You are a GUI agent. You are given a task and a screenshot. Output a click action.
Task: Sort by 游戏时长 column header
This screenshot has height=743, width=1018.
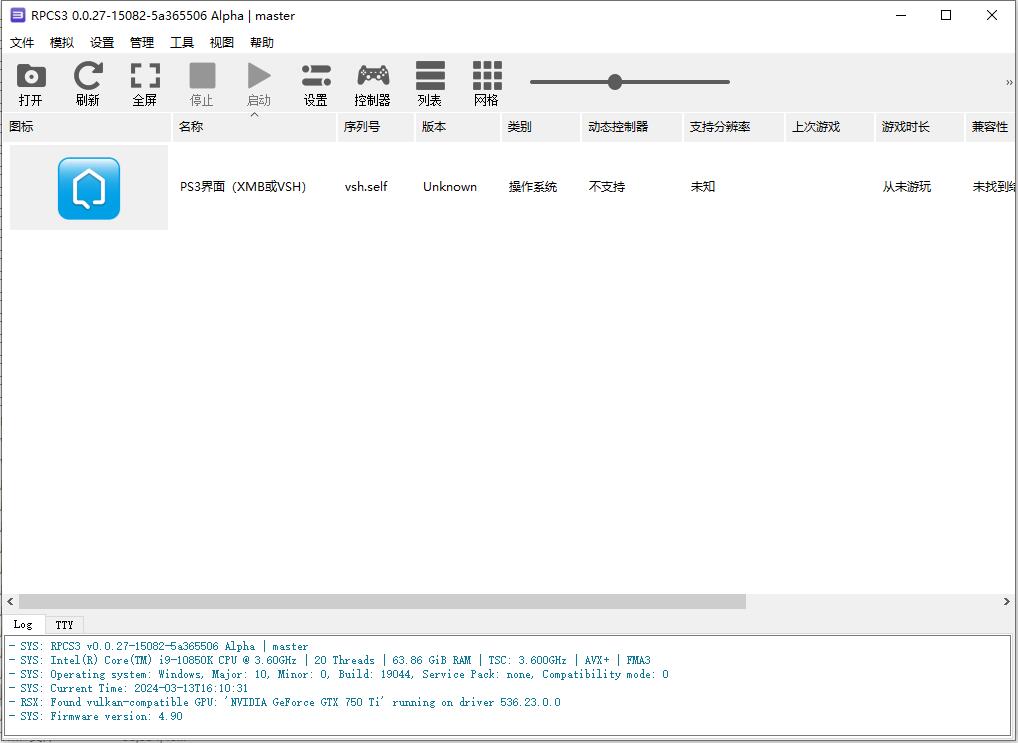pyautogui.click(x=920, y=127)
